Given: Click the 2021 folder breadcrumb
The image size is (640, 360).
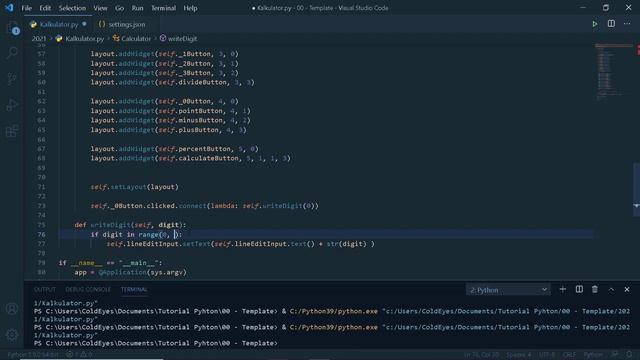Looking at the screenshot, I should [39, 39].
